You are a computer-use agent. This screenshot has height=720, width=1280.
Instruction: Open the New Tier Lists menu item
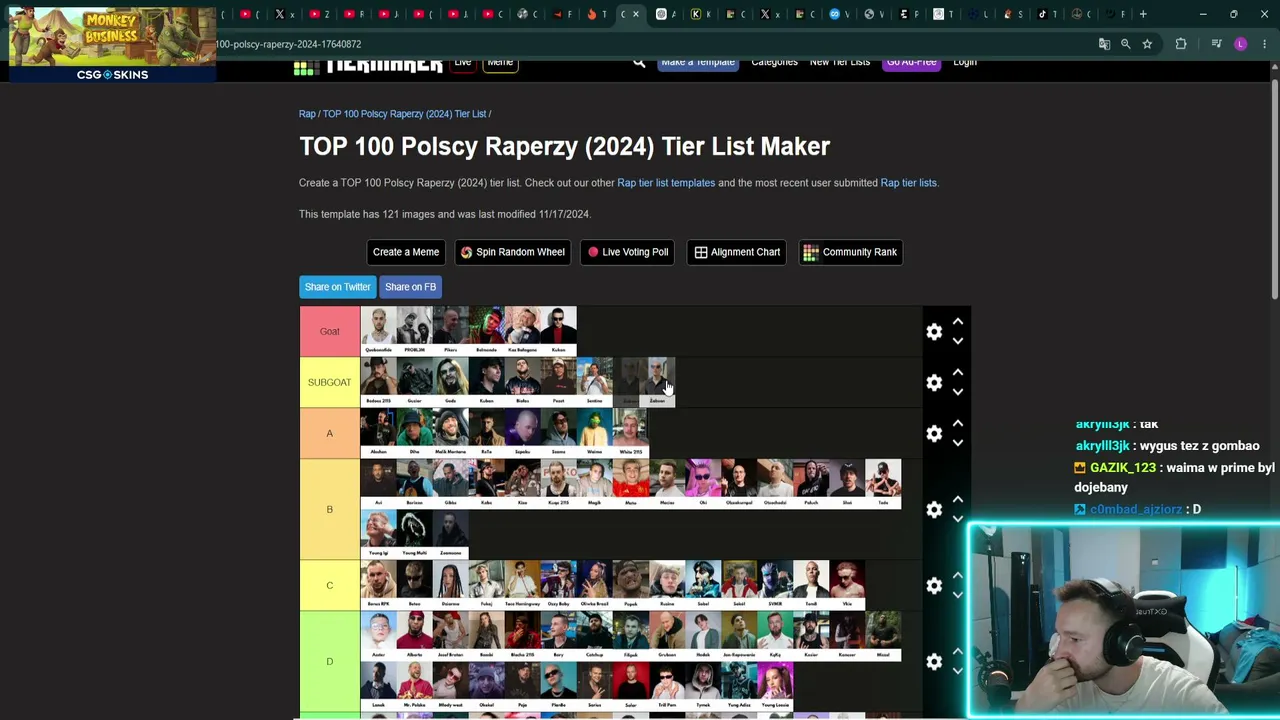point(840,63)
